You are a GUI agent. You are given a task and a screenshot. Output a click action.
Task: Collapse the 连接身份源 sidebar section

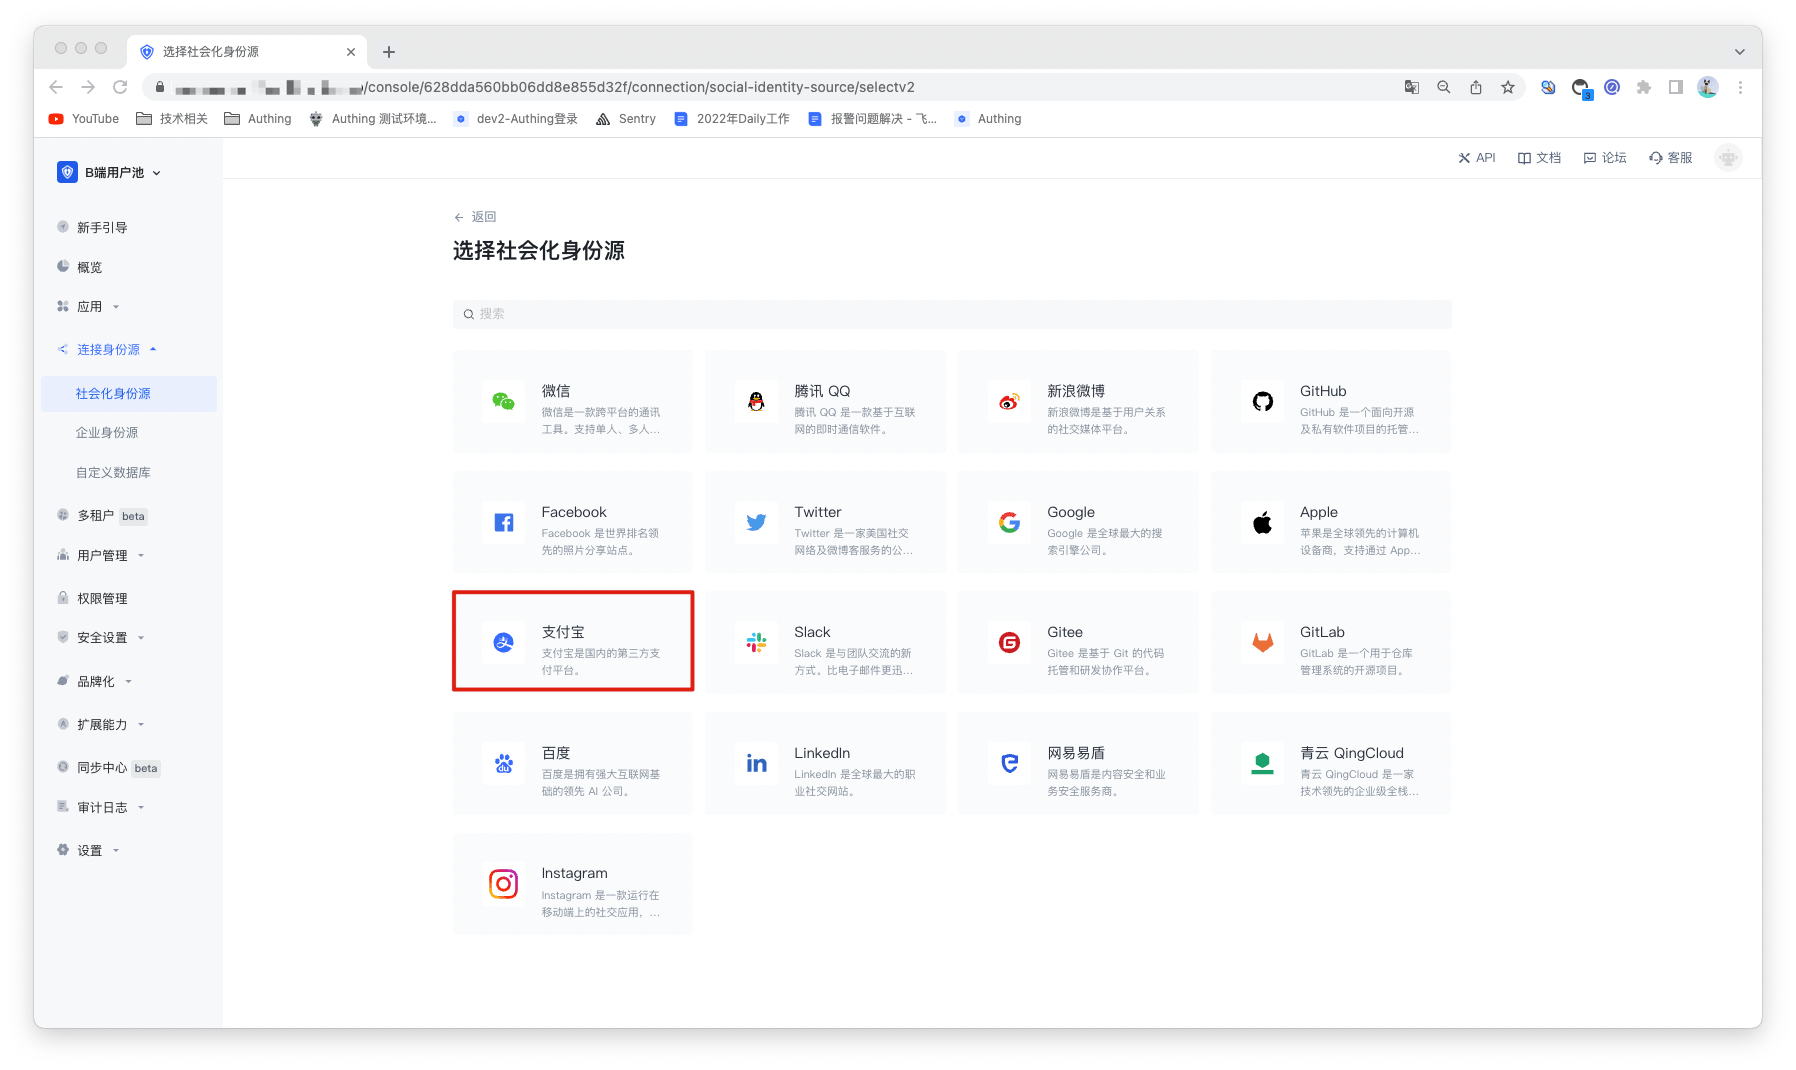coord(108,350)
